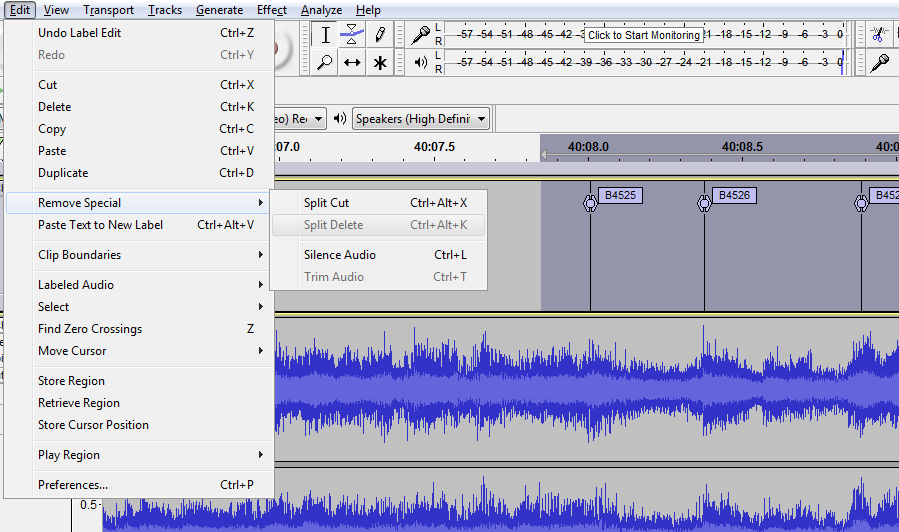Click timeline ruler at 40:08.5
899x532 pixels.
pyautogui.click(x=742, y=147)
